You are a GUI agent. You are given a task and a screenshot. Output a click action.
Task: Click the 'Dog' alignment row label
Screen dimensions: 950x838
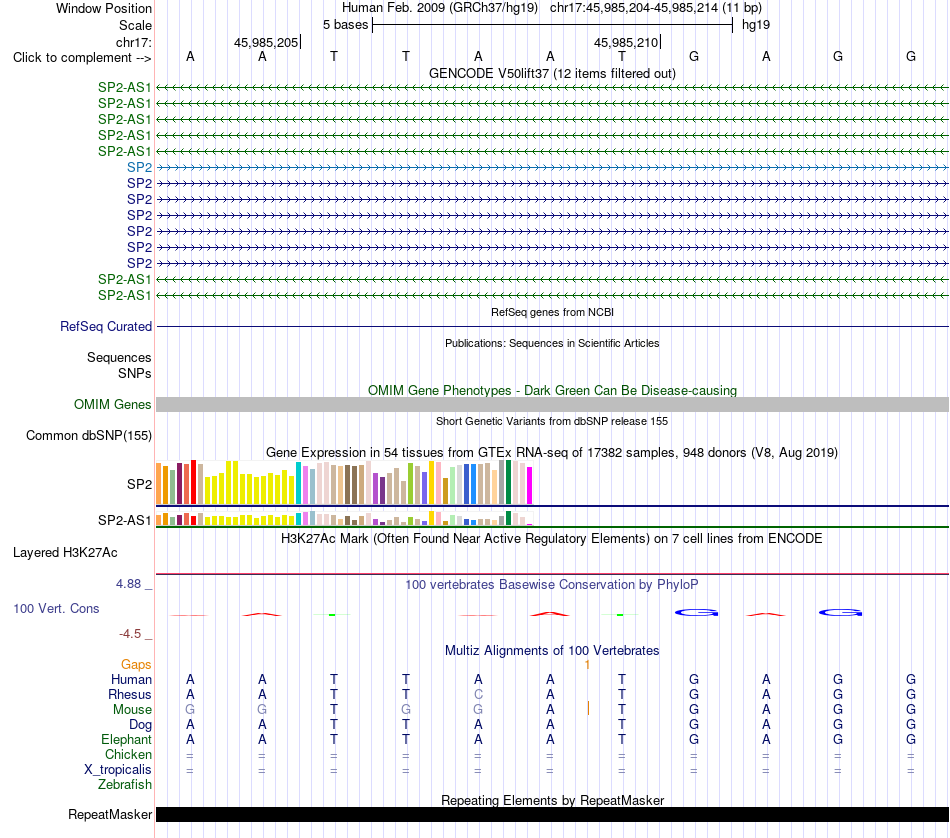(x=140, y=725)
